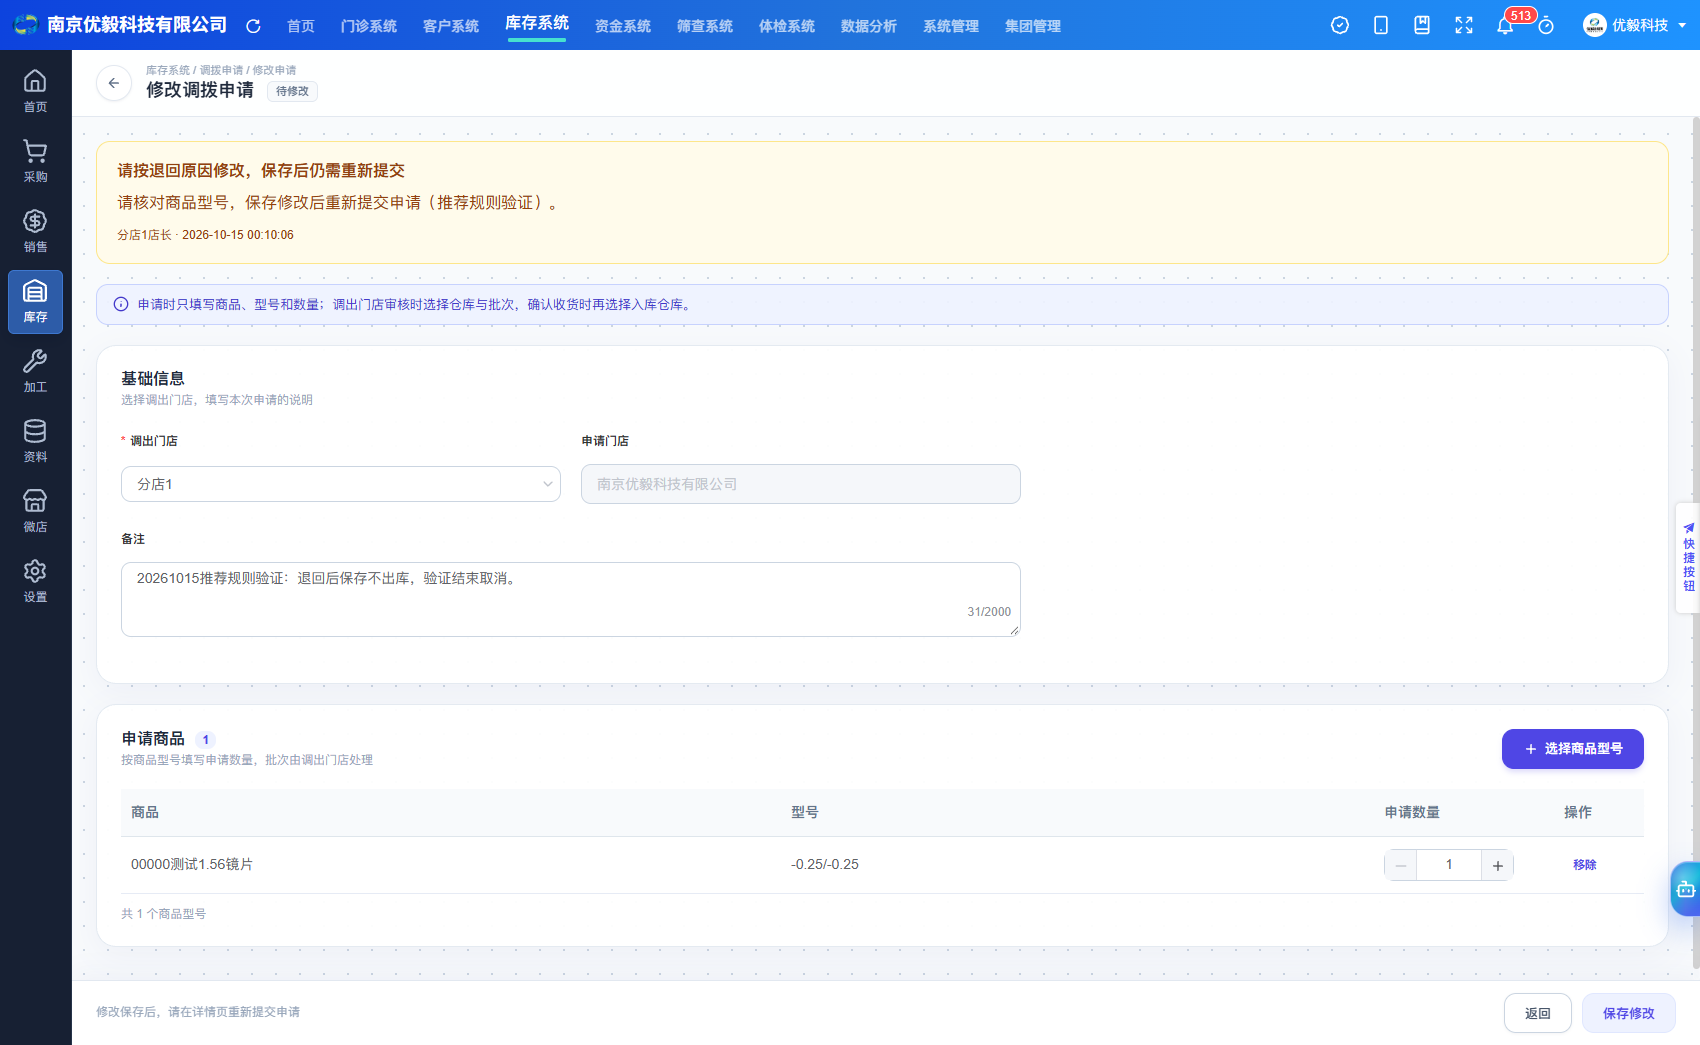Open the 设置 settings gear icon
This screenshot has height=1045, width=1700.
click(35, 581)
